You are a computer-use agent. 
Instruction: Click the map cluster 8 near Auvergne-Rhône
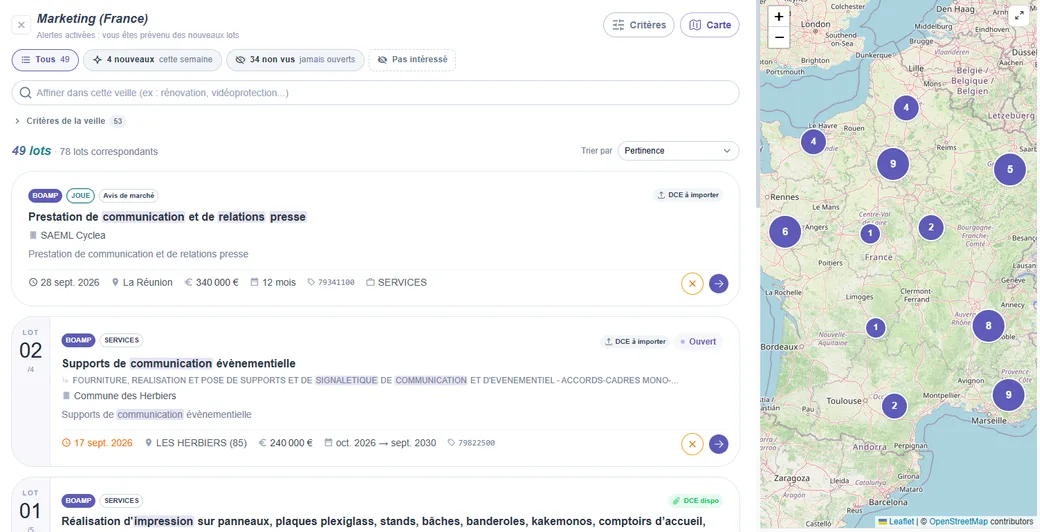click(988, 326)
